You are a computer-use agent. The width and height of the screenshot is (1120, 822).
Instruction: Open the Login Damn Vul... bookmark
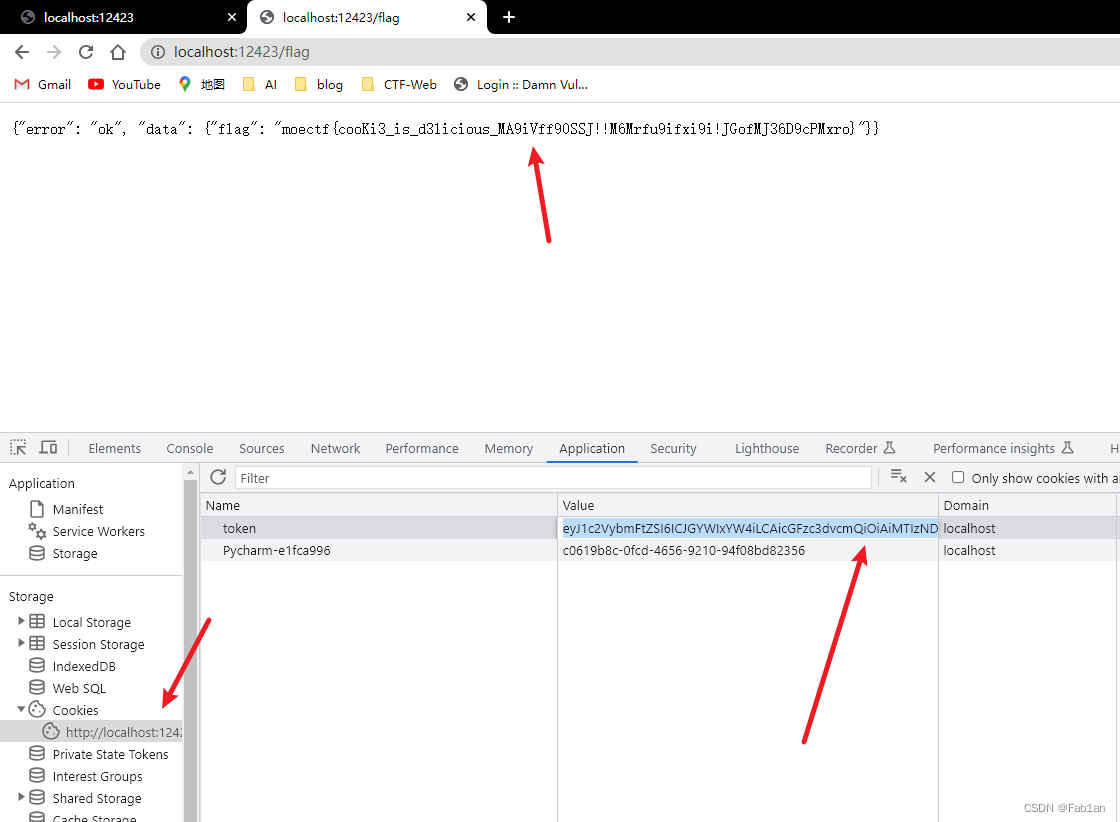point(521,84)
